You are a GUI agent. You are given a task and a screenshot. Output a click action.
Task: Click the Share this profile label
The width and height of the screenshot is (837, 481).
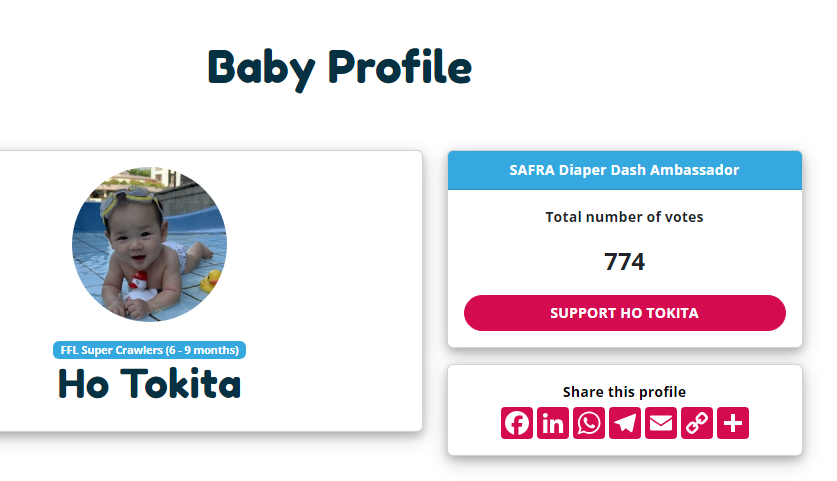(x=624, y=392)
